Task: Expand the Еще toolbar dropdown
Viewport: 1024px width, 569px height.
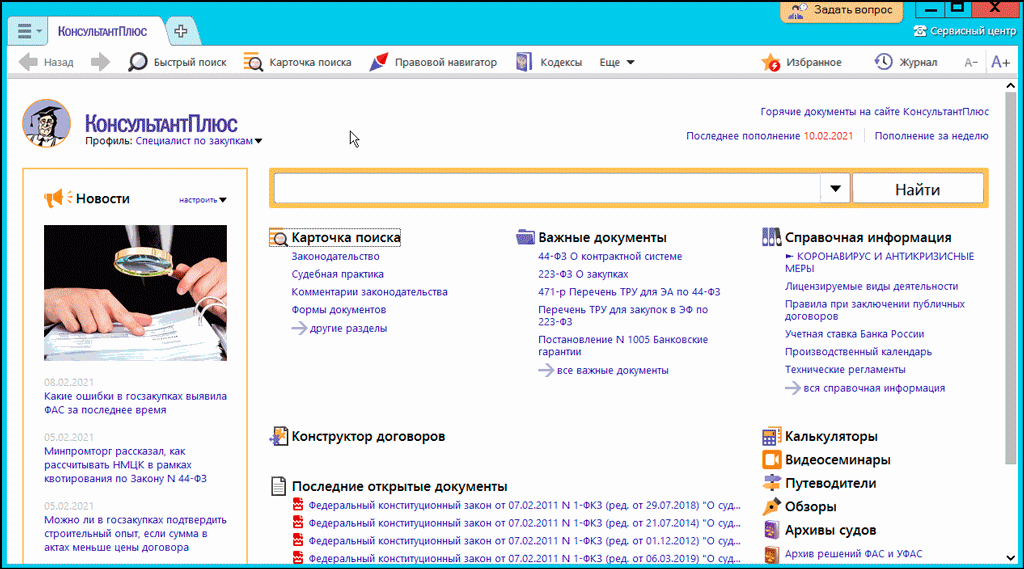Action: pyautogui.click(x=617, y=62)
